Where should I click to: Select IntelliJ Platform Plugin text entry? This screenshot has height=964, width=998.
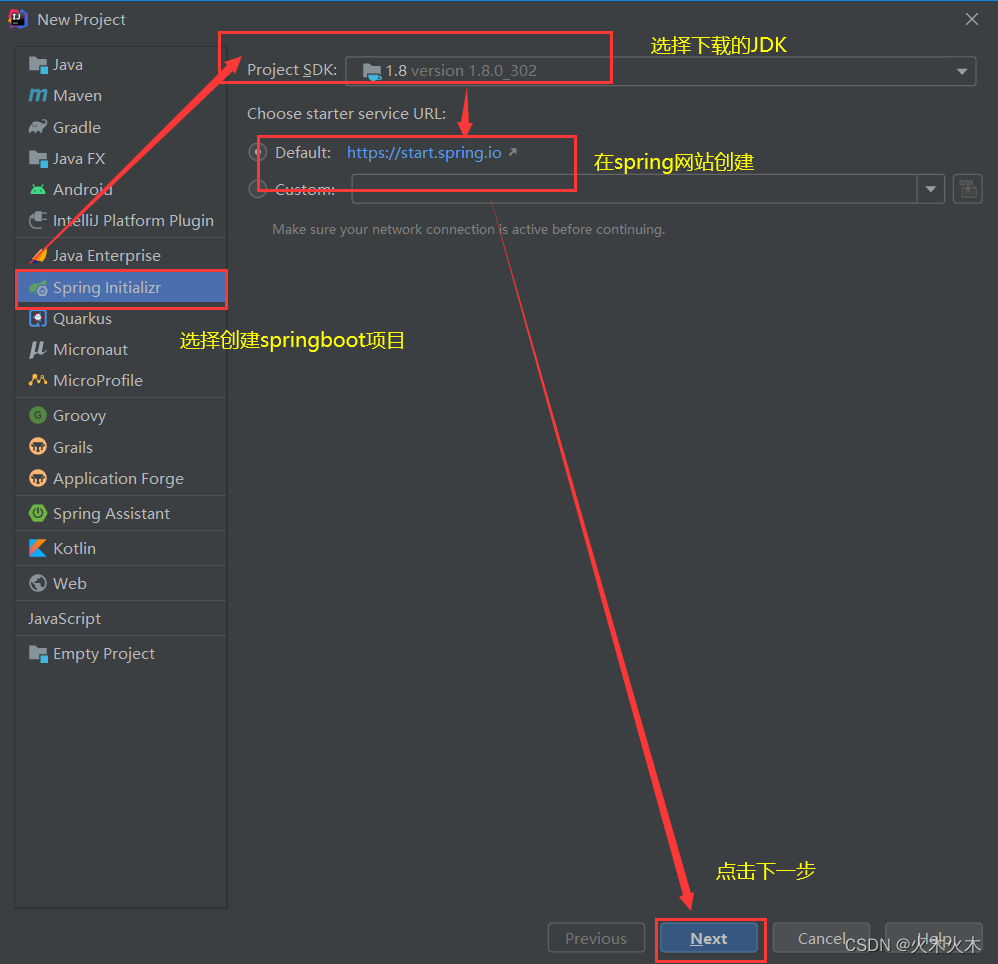point(134,220)
